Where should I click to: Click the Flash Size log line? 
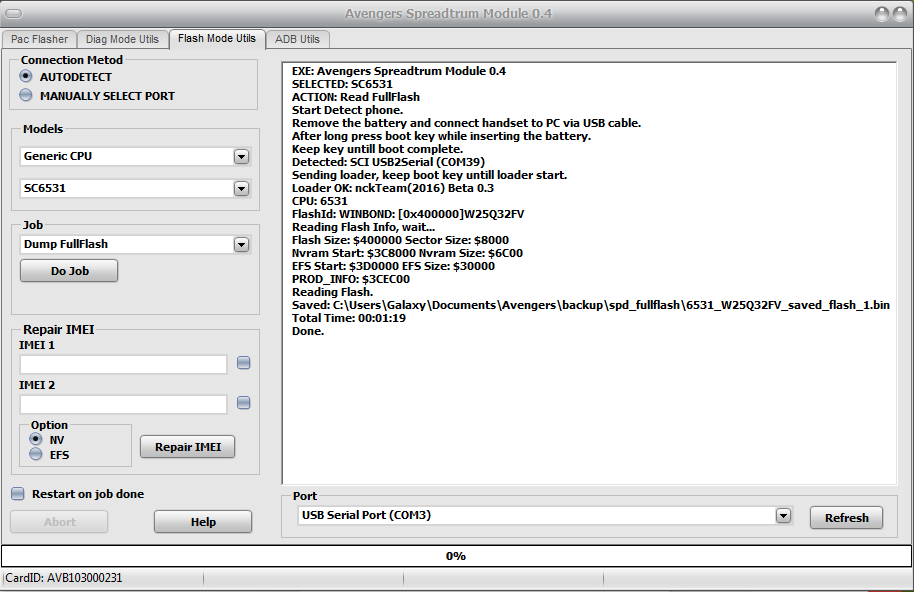[x=400, y=240]
